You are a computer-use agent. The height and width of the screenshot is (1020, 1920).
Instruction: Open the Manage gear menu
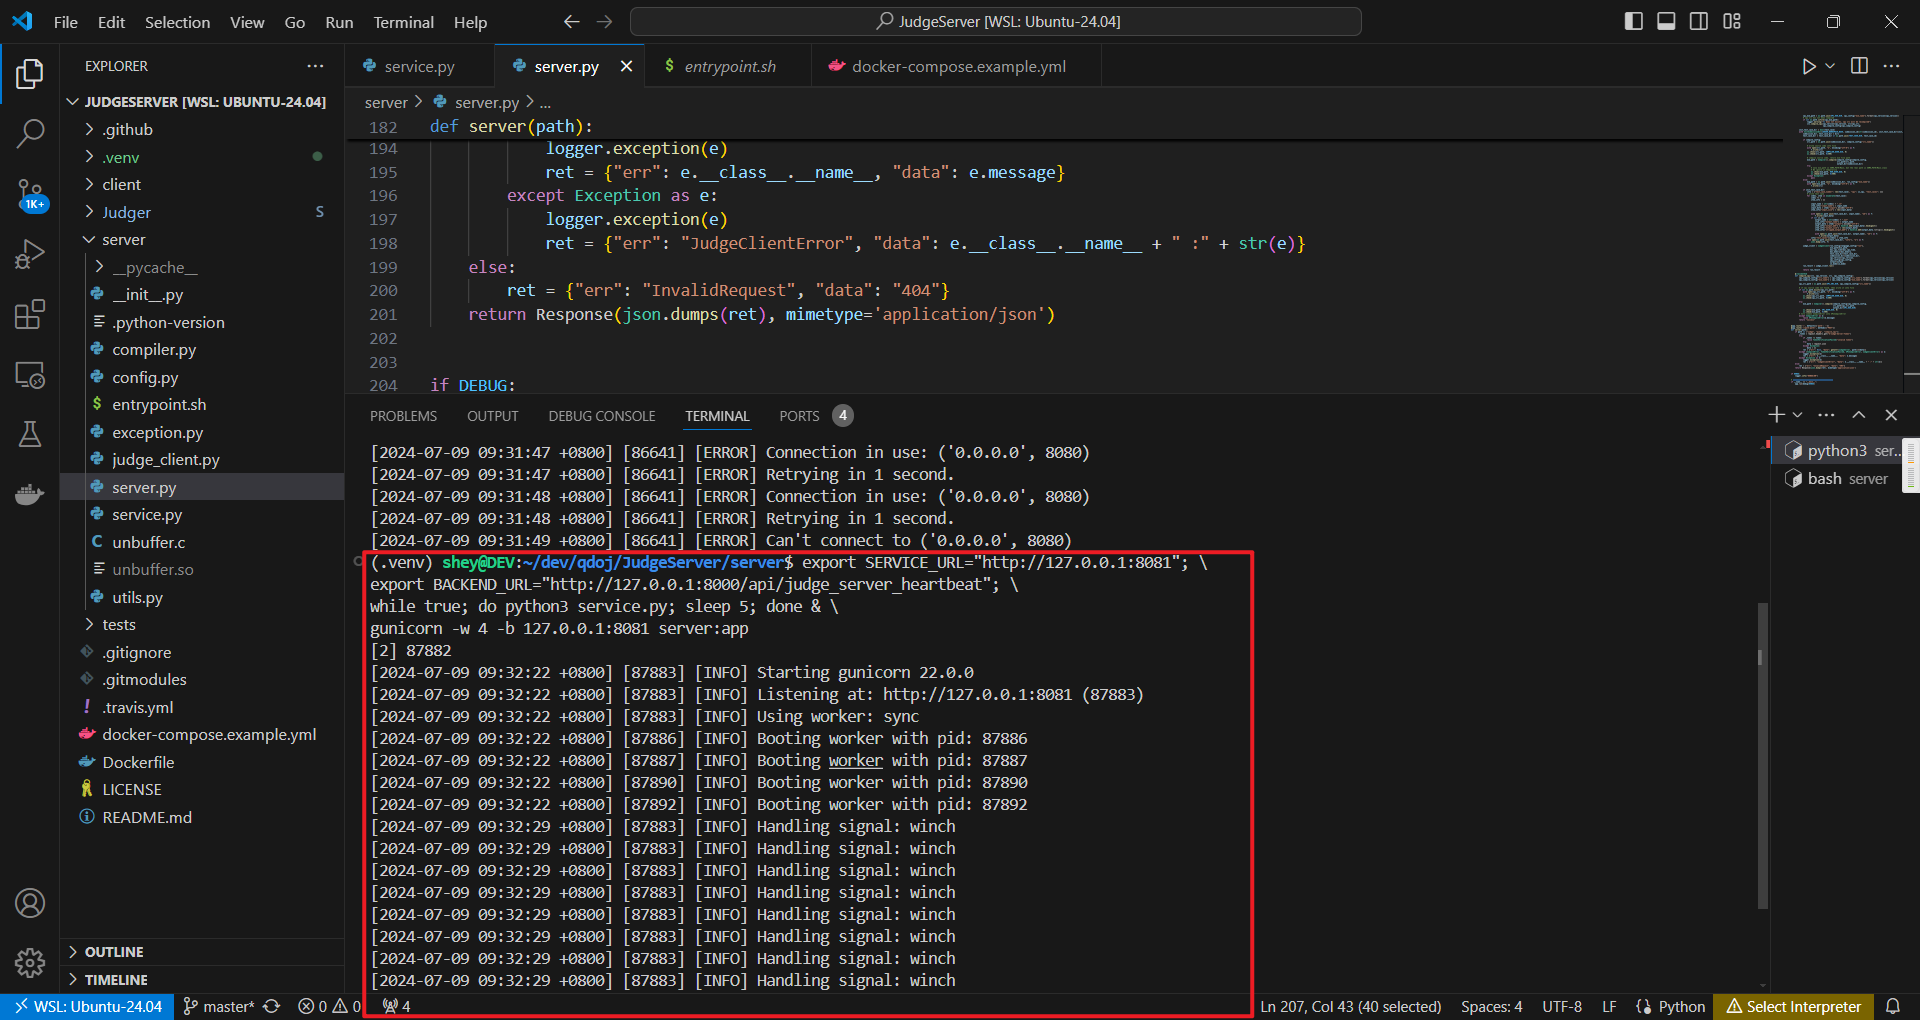(30, 963)
